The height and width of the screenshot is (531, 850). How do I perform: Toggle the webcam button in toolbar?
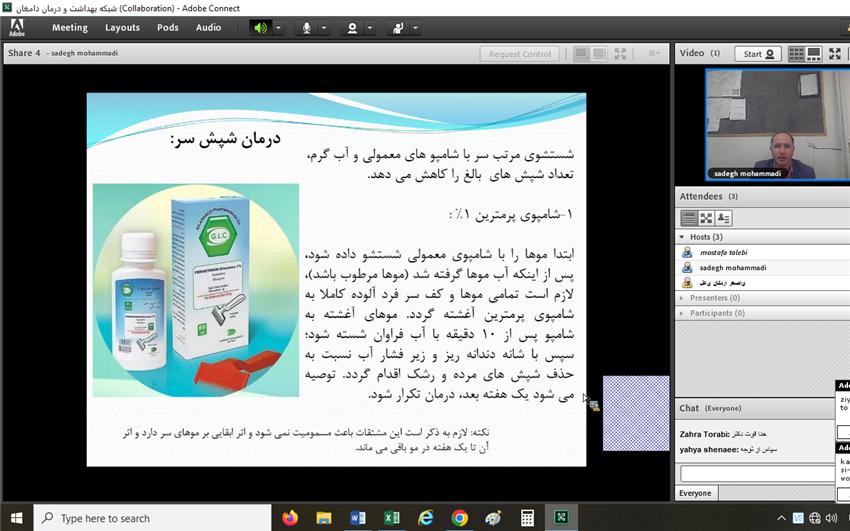(x=352, y=28)
